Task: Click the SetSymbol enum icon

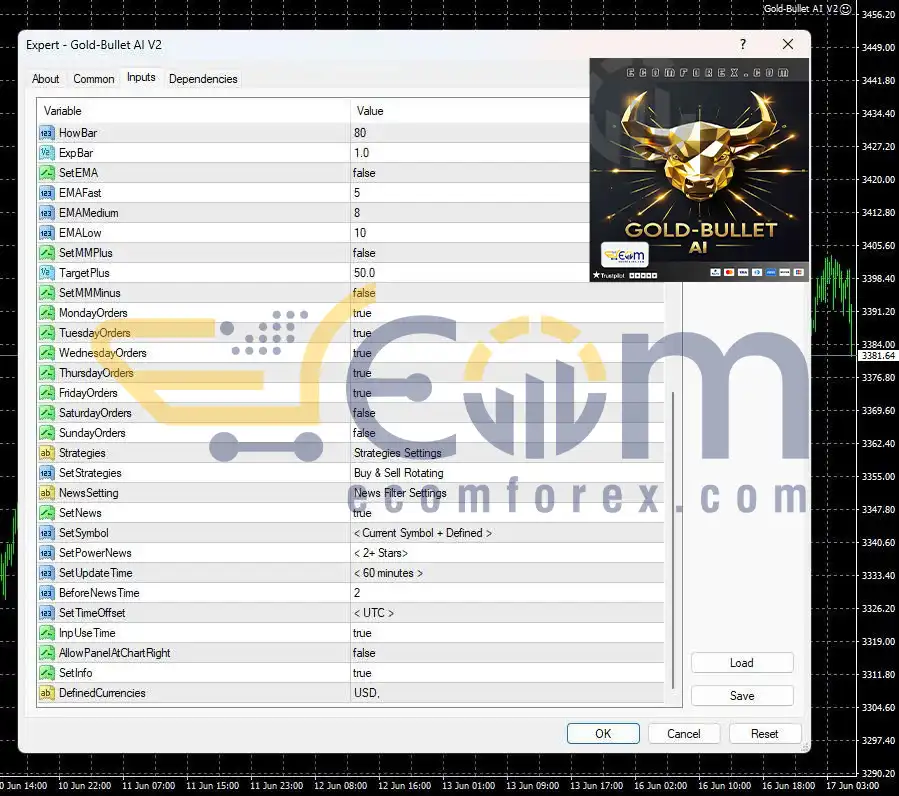Action: 46,533
